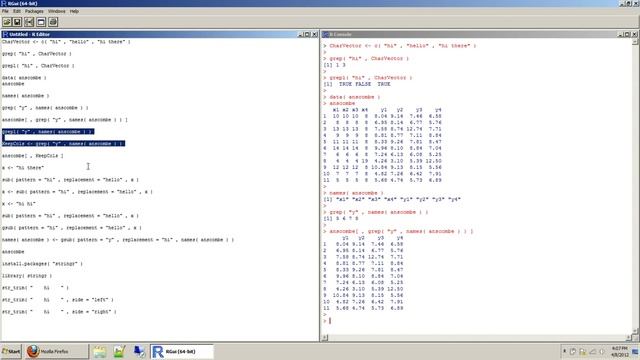Click the taskbar clock showing date
Screen dimensions: 640x360
620,351
